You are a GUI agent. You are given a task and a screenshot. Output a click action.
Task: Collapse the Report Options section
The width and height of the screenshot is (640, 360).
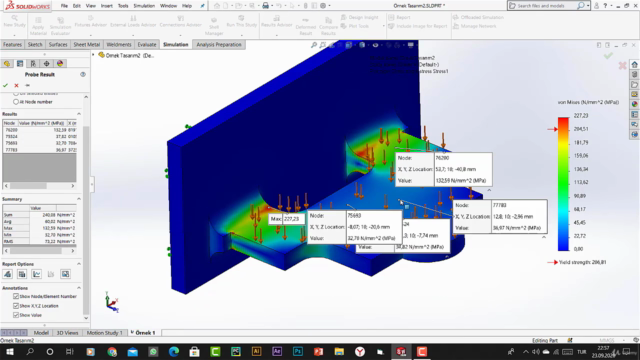[79, 264]
